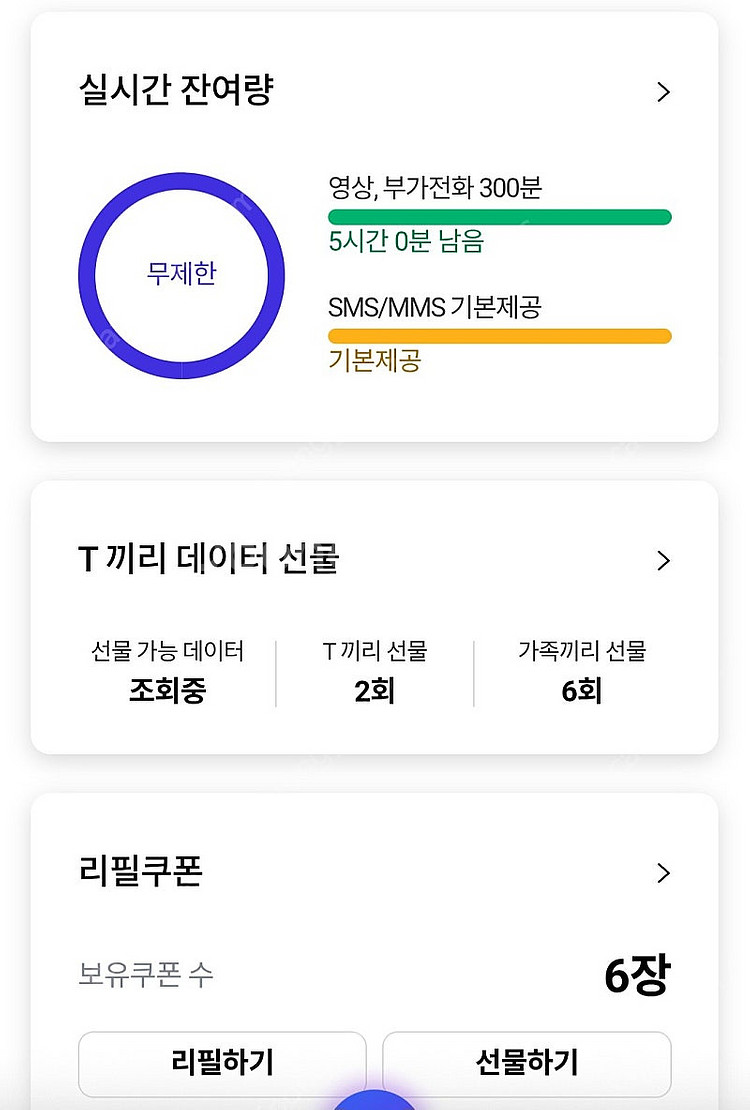Select the 실시간 잔여량 heading
Viewport: 750px width, 1110px height.
[x=176, y=91]
